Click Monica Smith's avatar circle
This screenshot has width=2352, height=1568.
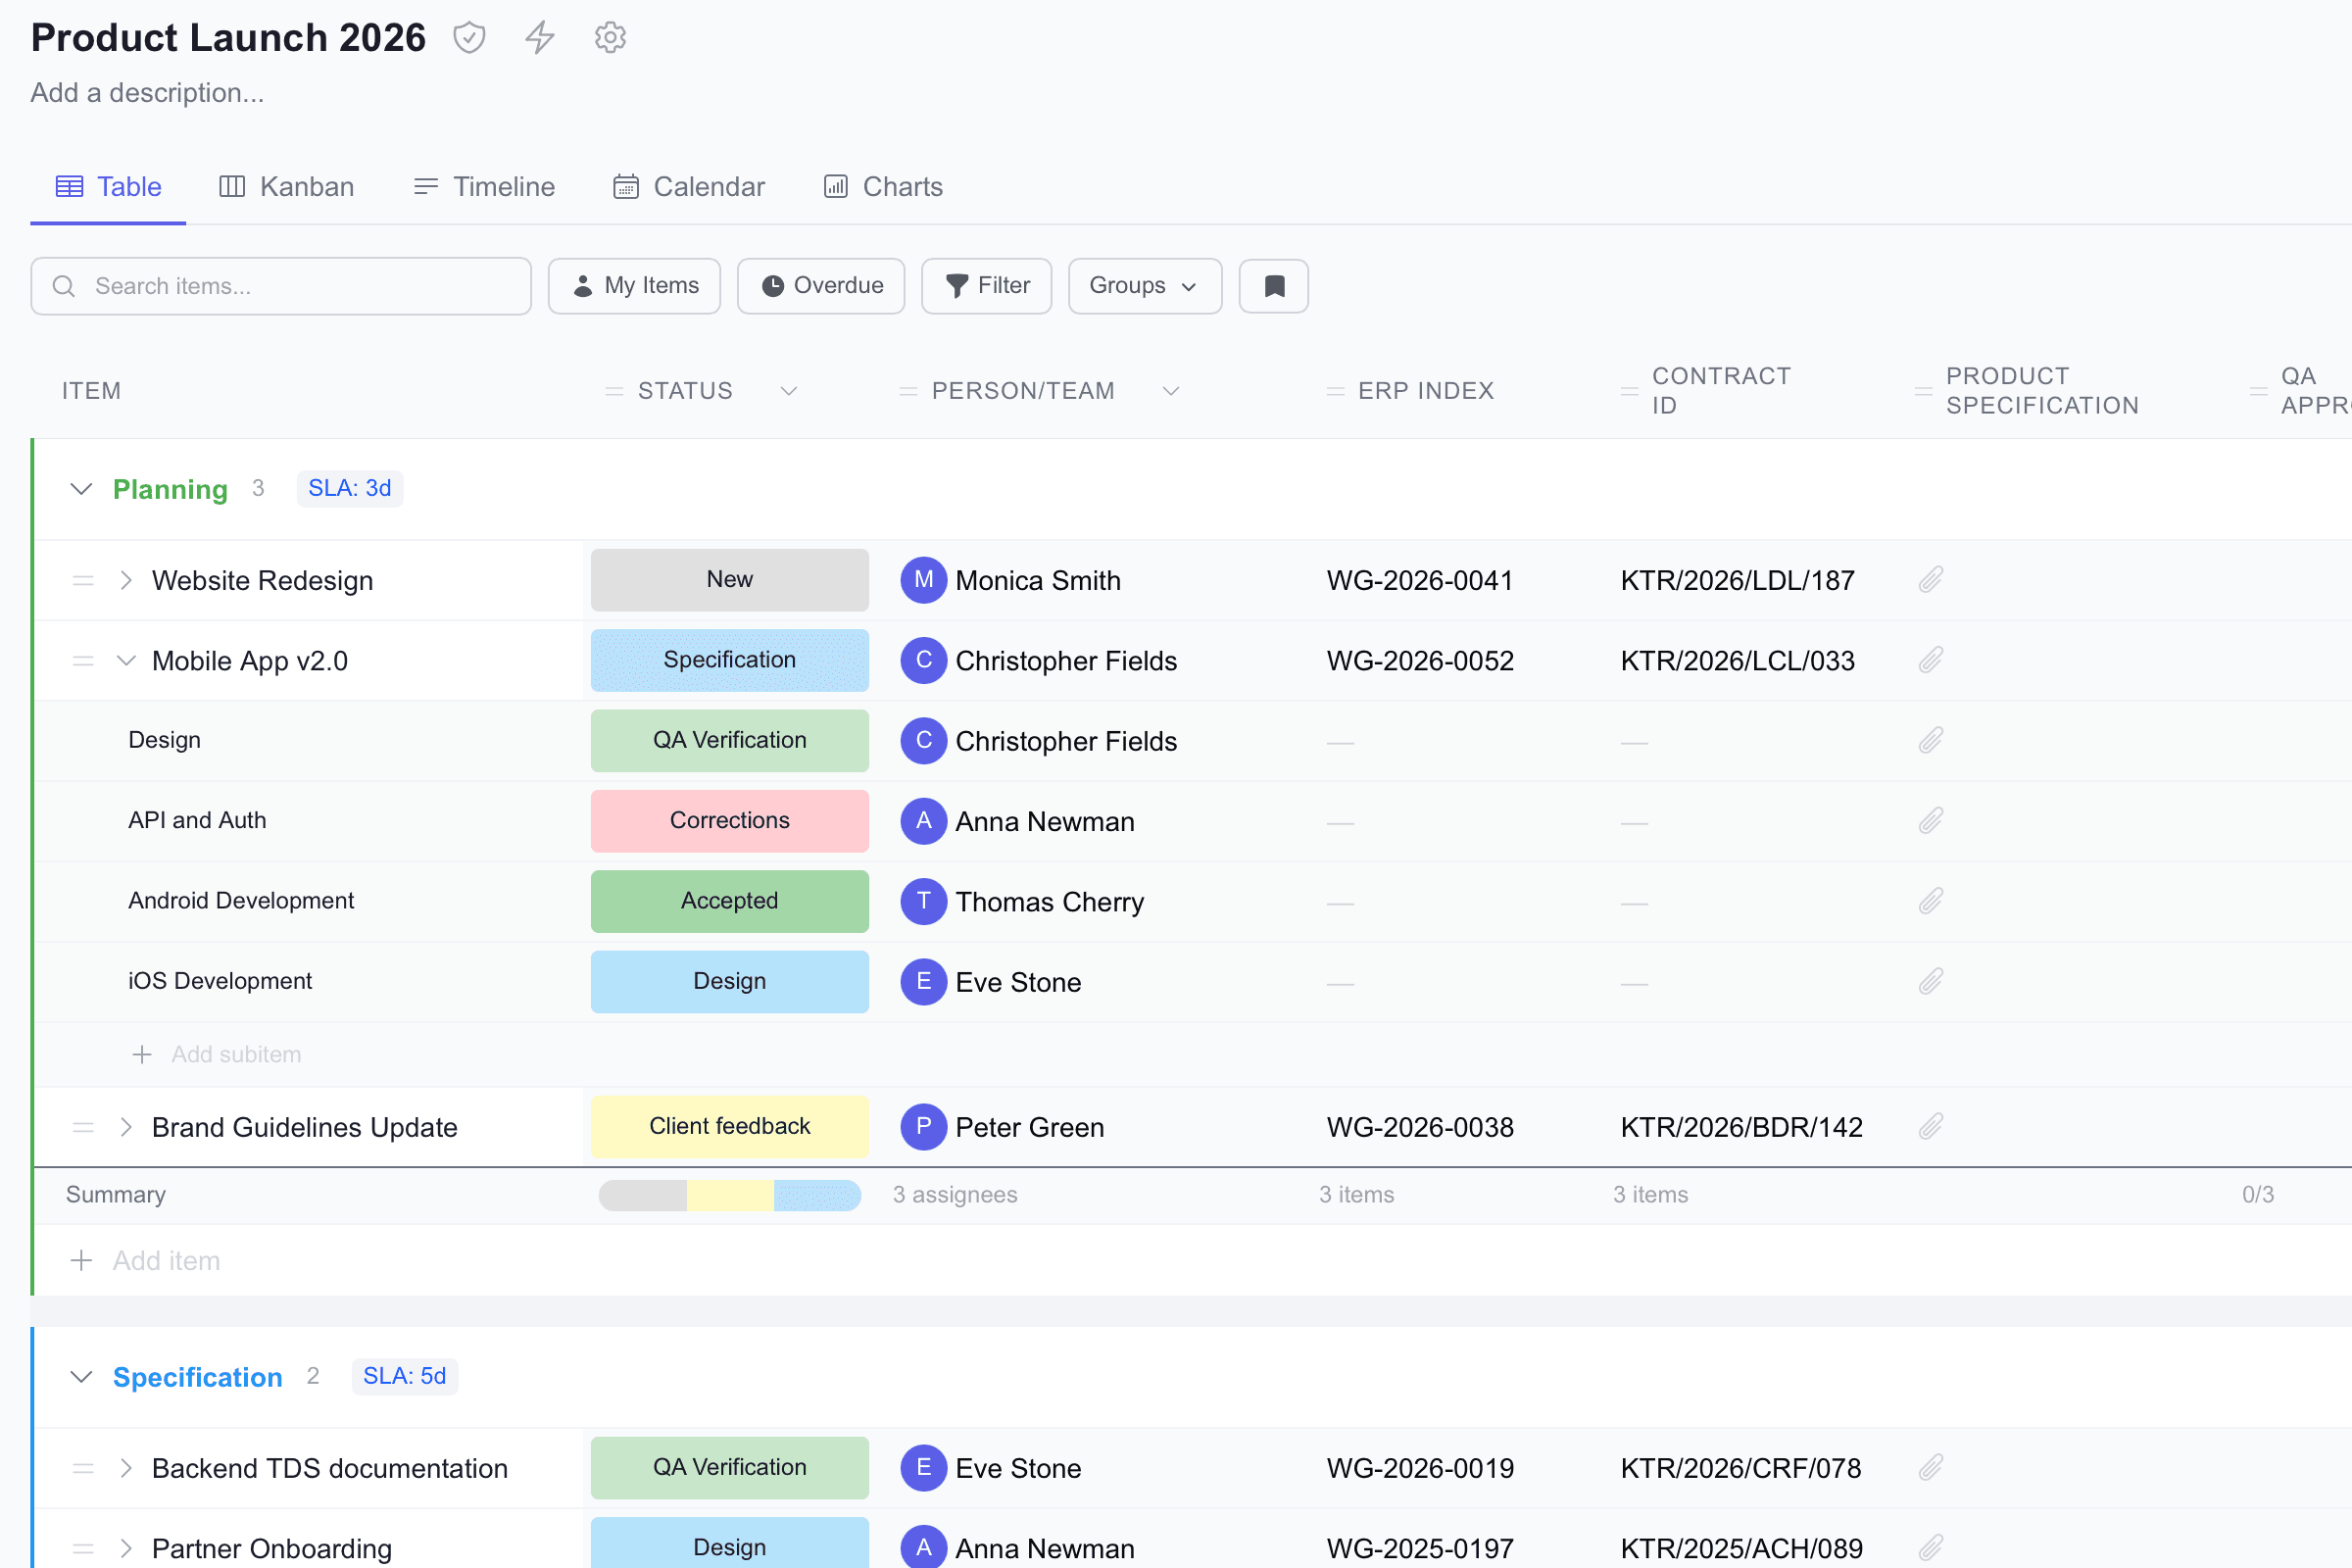point(923,580)
